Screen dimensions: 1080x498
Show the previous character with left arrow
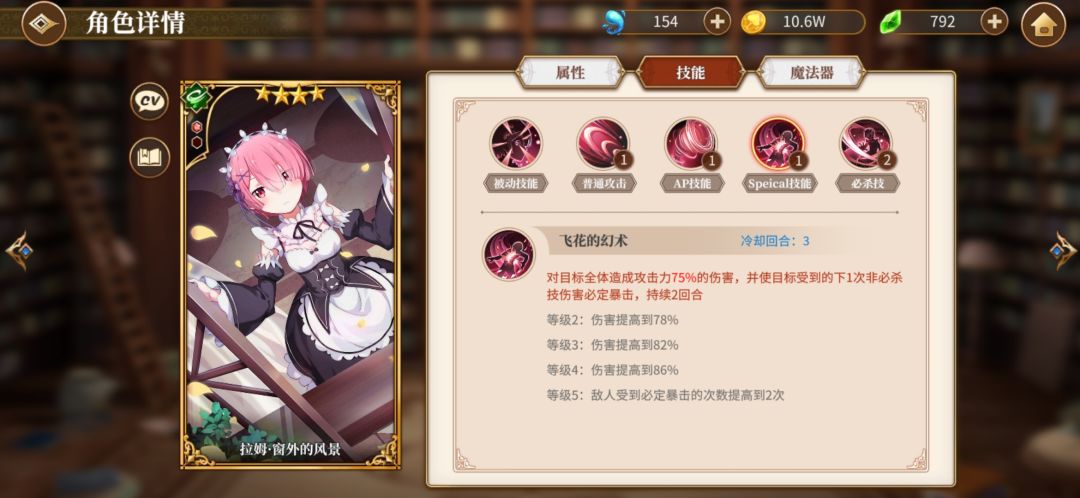(x=19, y=250)
